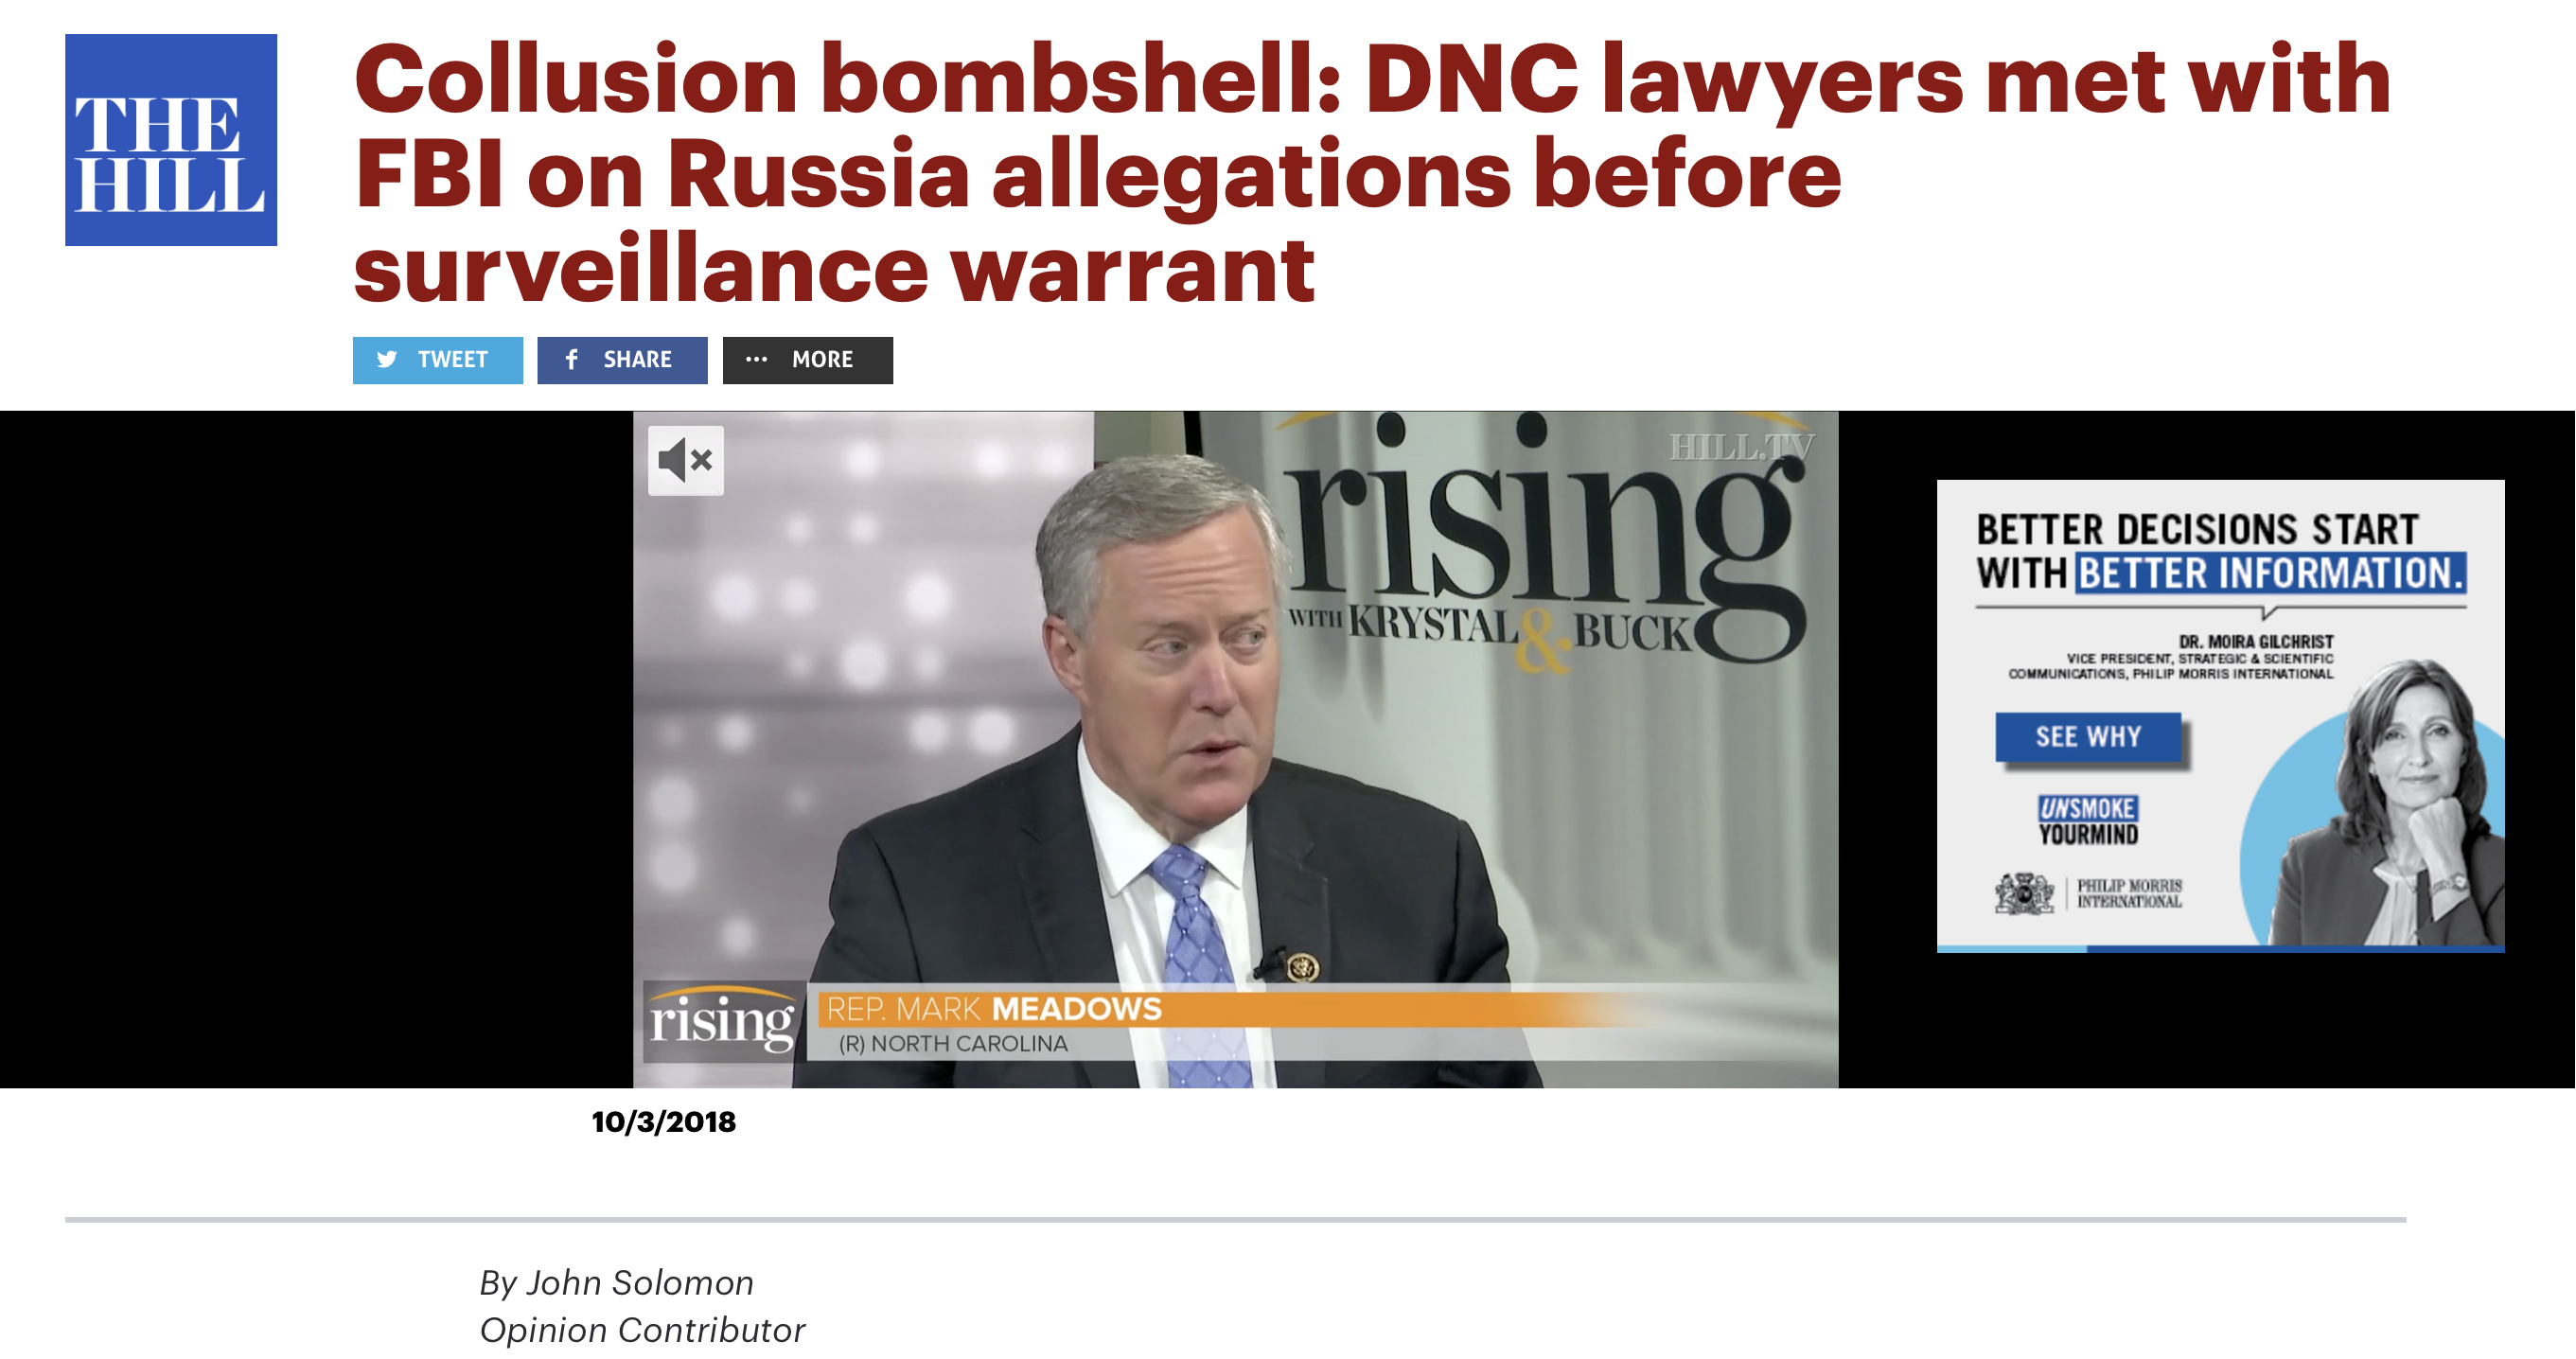
Task: Open the three-dots More icon
Action: pos(757,360)
